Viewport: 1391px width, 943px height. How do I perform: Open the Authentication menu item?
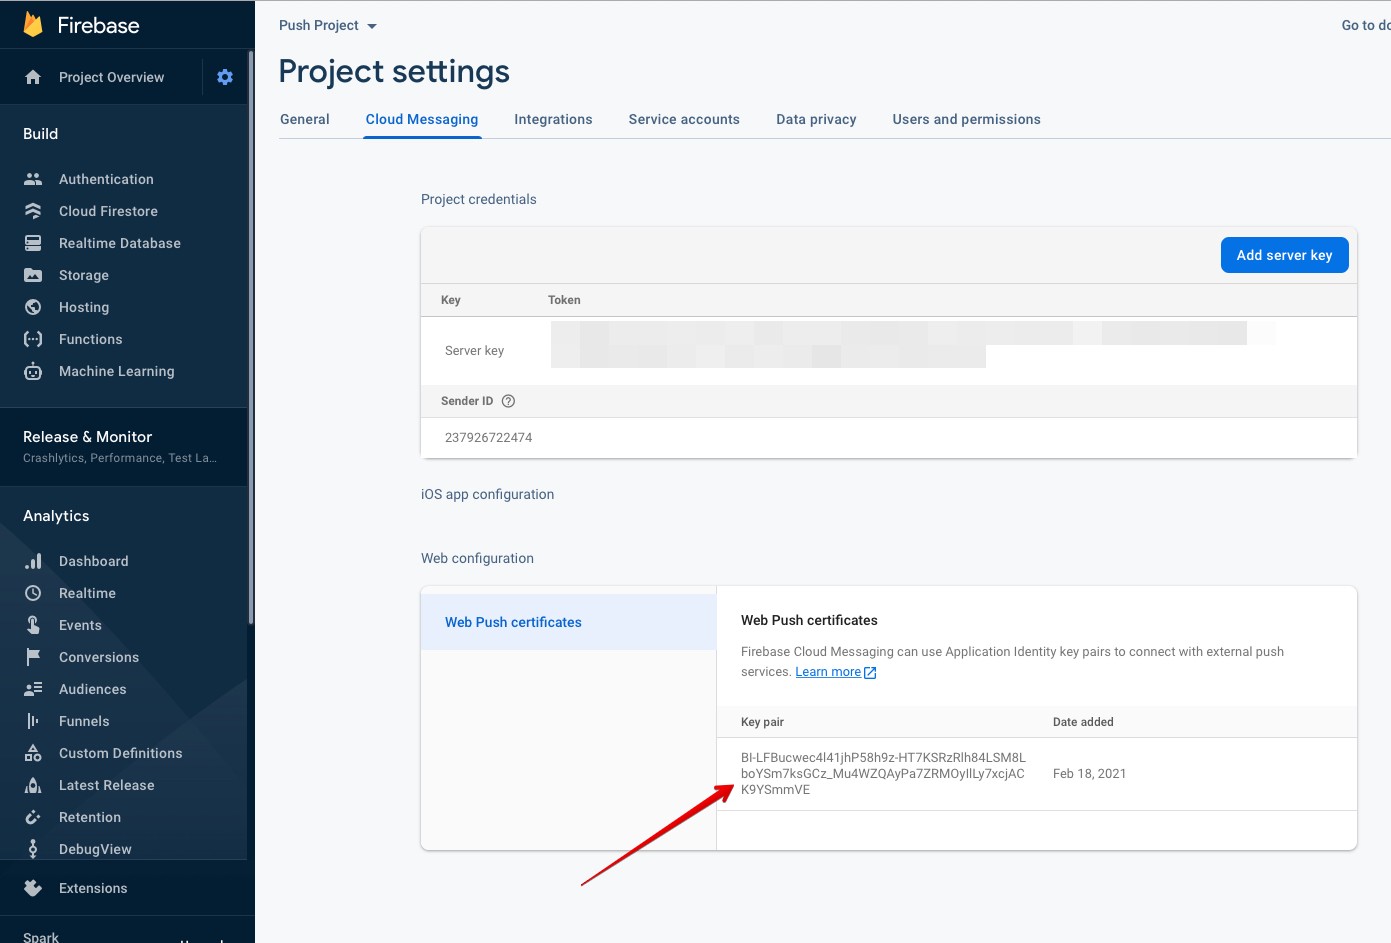point(106,179)
